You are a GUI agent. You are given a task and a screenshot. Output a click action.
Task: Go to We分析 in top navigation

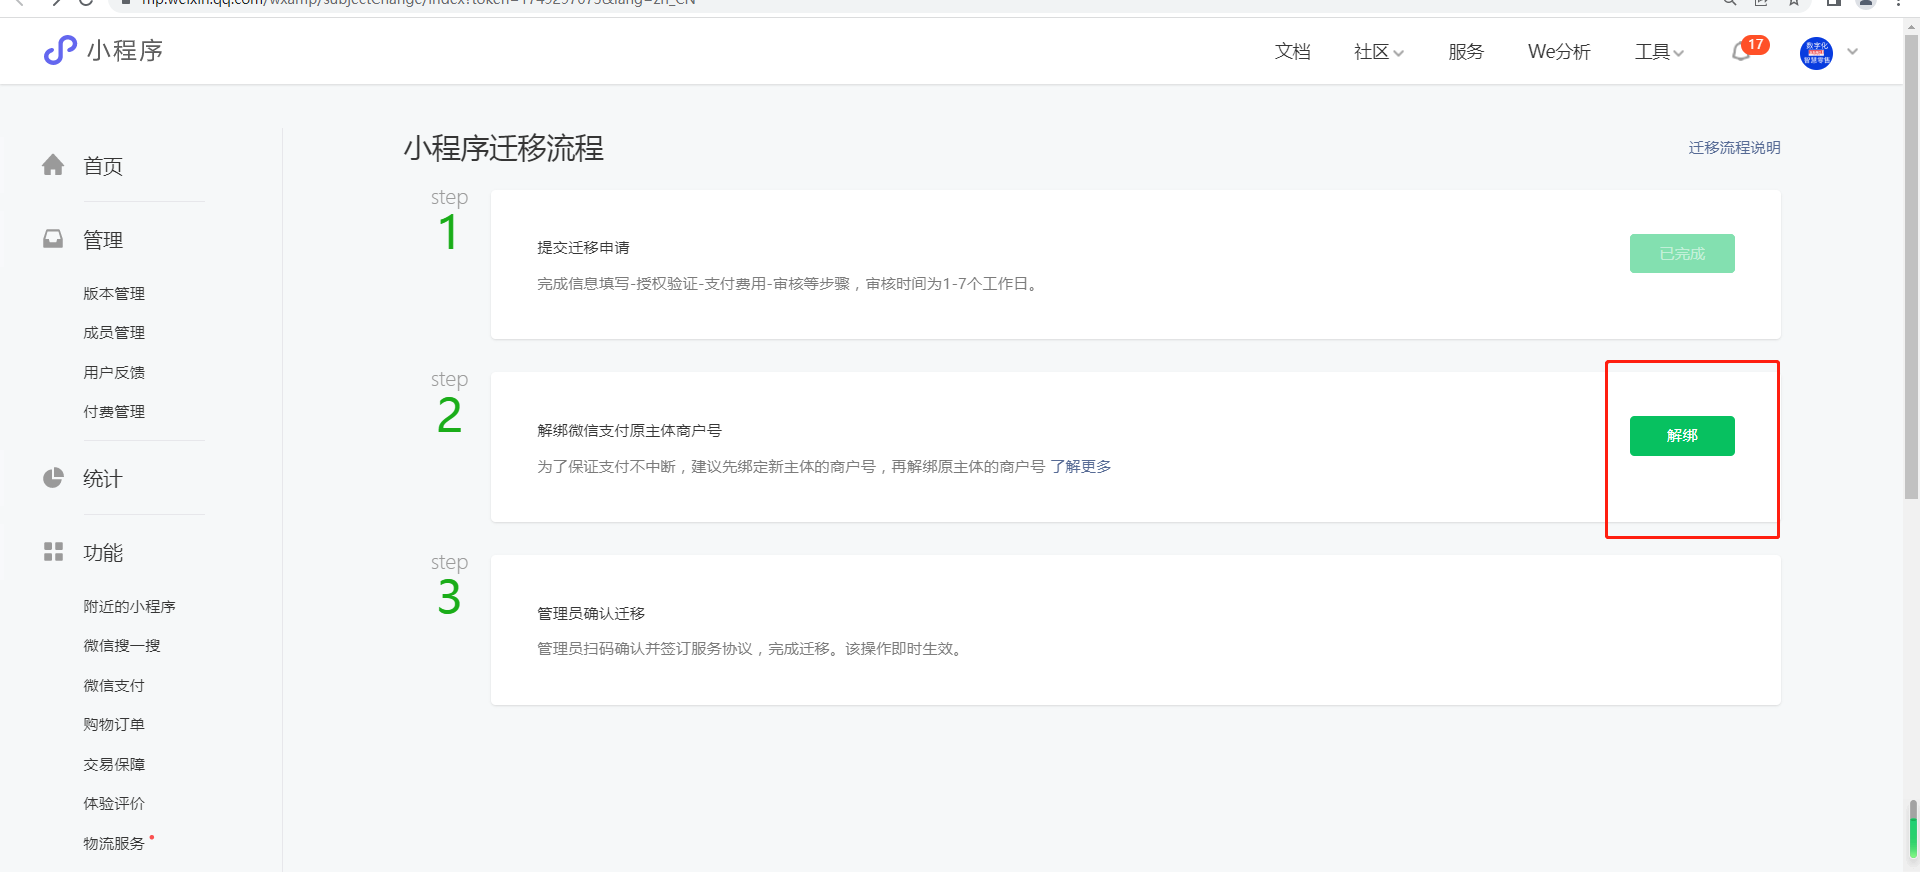tap(1558, 52)
